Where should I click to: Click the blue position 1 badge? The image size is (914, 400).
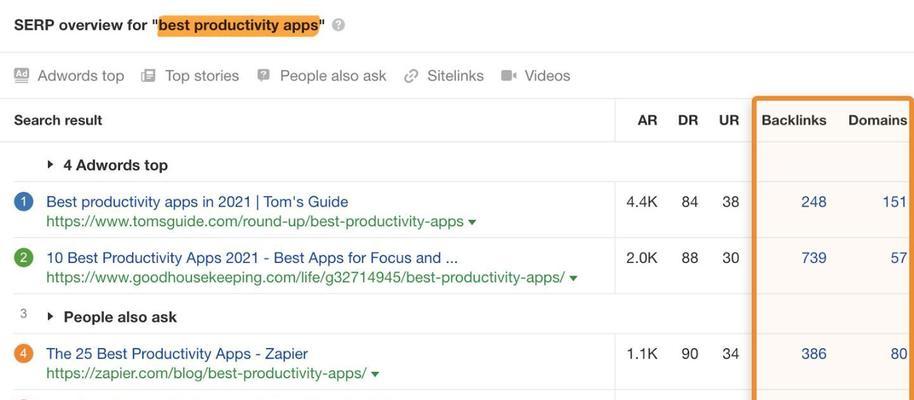click(x=23, y=202)
